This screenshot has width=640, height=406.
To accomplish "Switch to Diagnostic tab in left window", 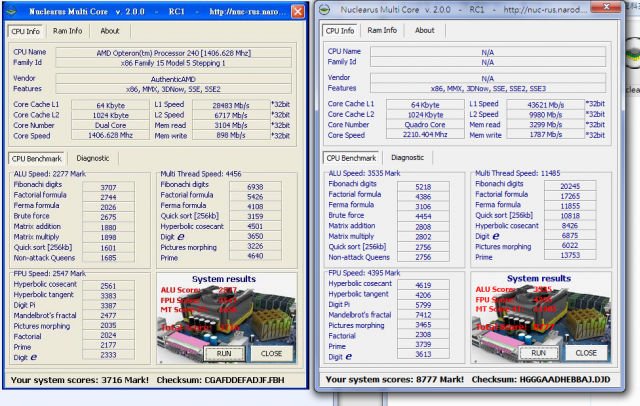I will click(93, 158).
